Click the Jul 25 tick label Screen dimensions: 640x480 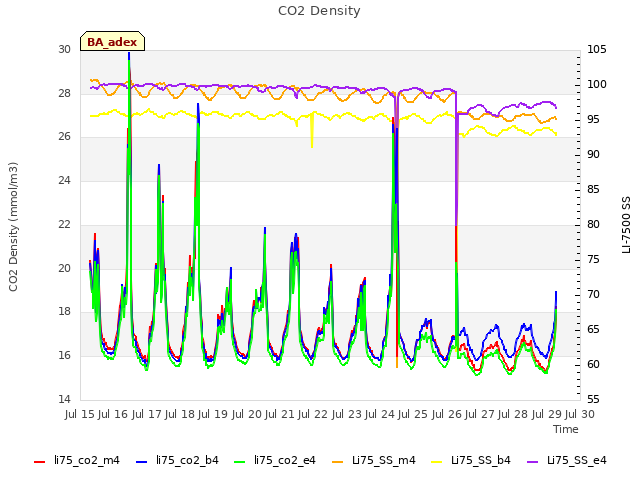[x=413, y=414]
